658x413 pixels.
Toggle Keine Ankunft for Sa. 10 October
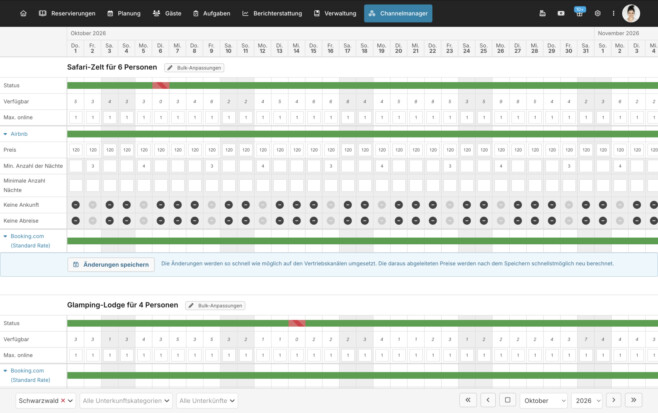(229, 205)
